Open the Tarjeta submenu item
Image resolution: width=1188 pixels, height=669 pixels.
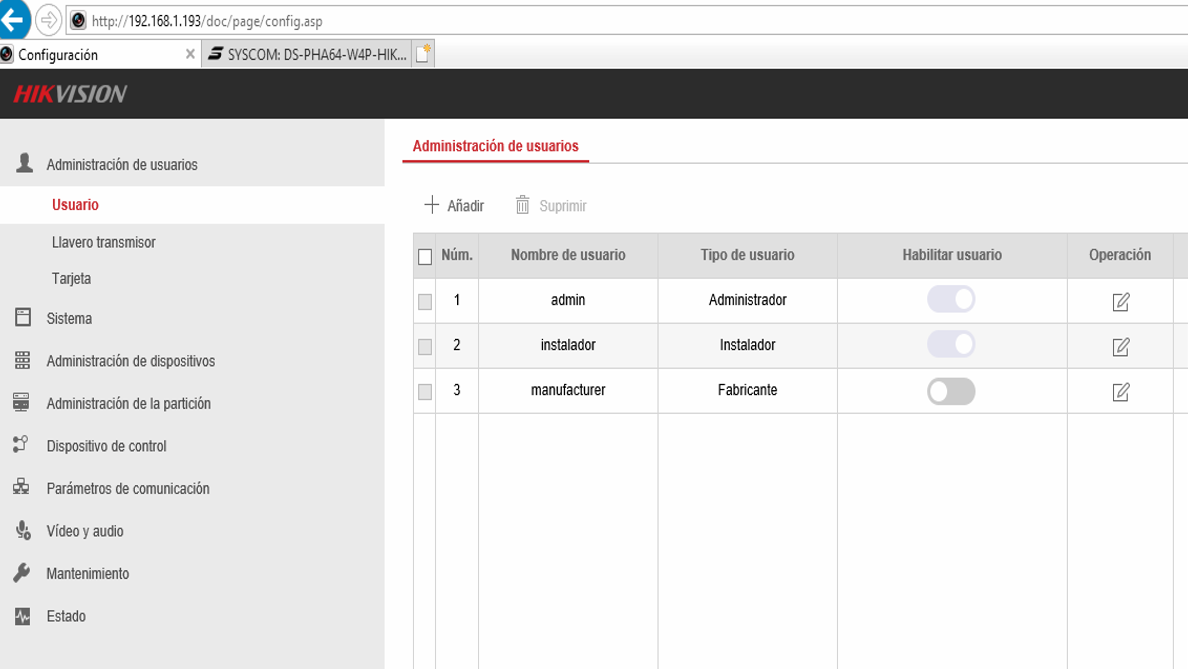(x=71, y=278)
